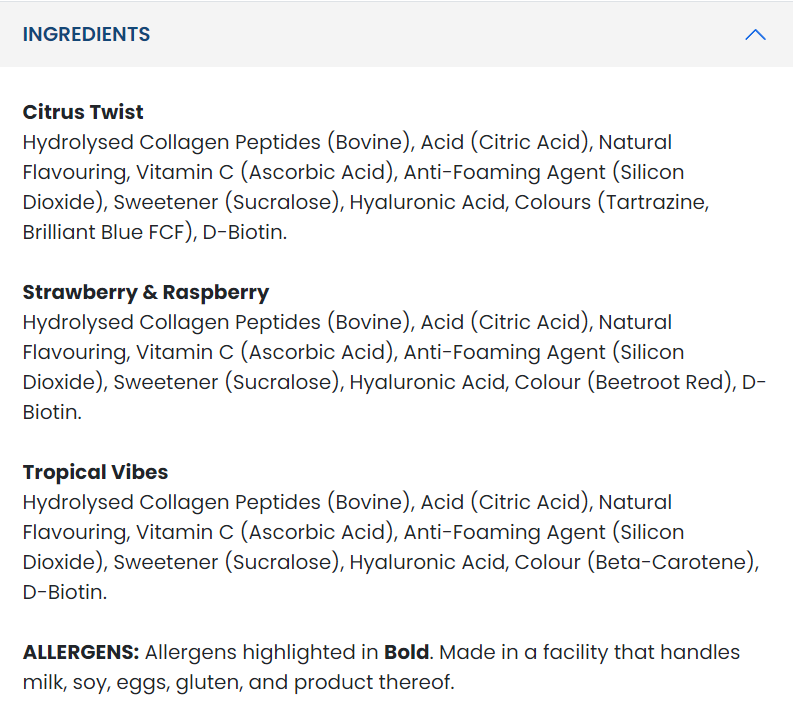
Task: Click the Brilliant Blue FCF text
Action: 103,232
